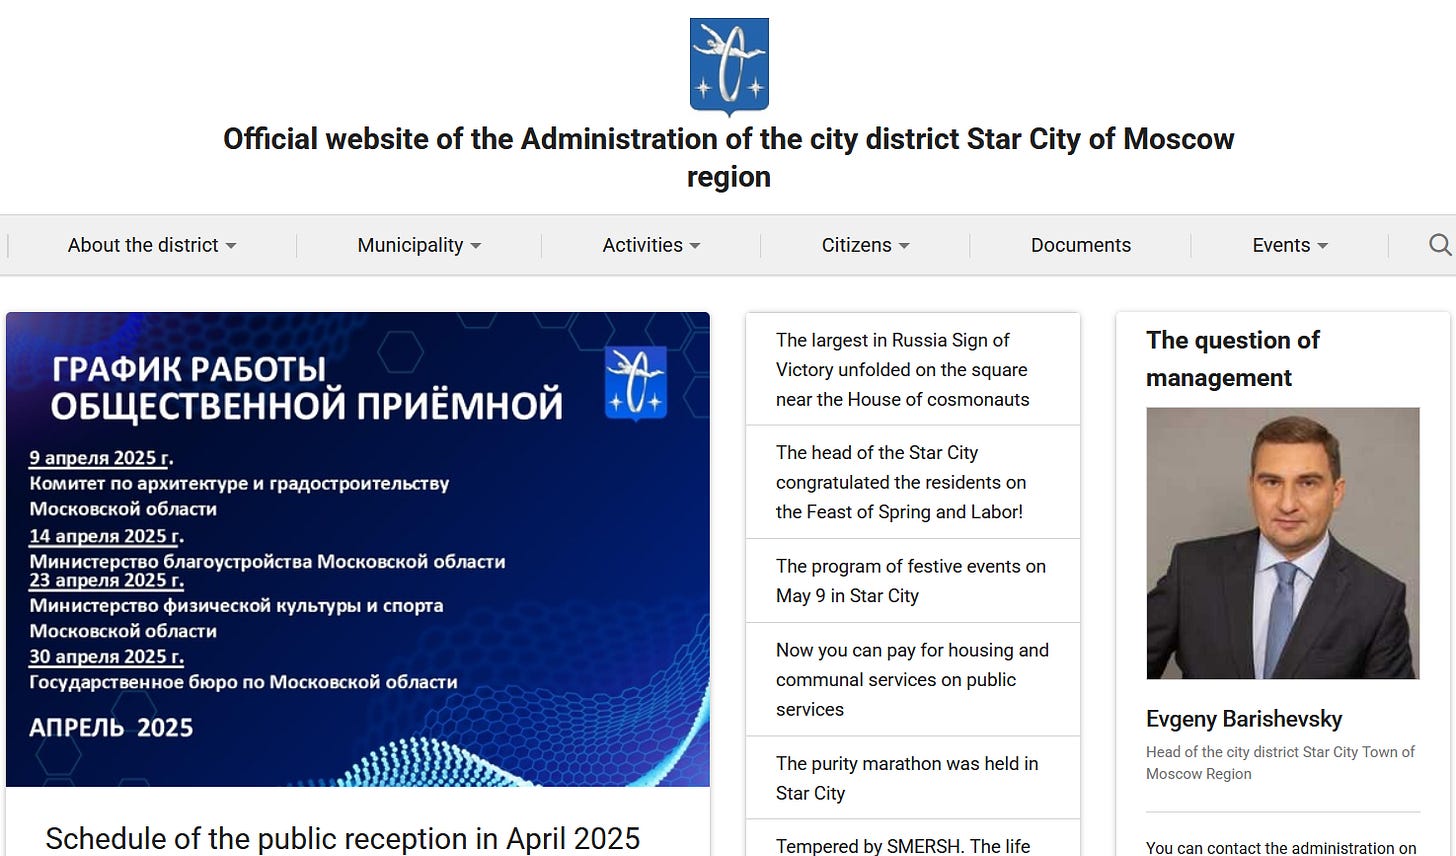1456x856 pixels.
Task: Open the Municipality menu
Action: [419, 245]
